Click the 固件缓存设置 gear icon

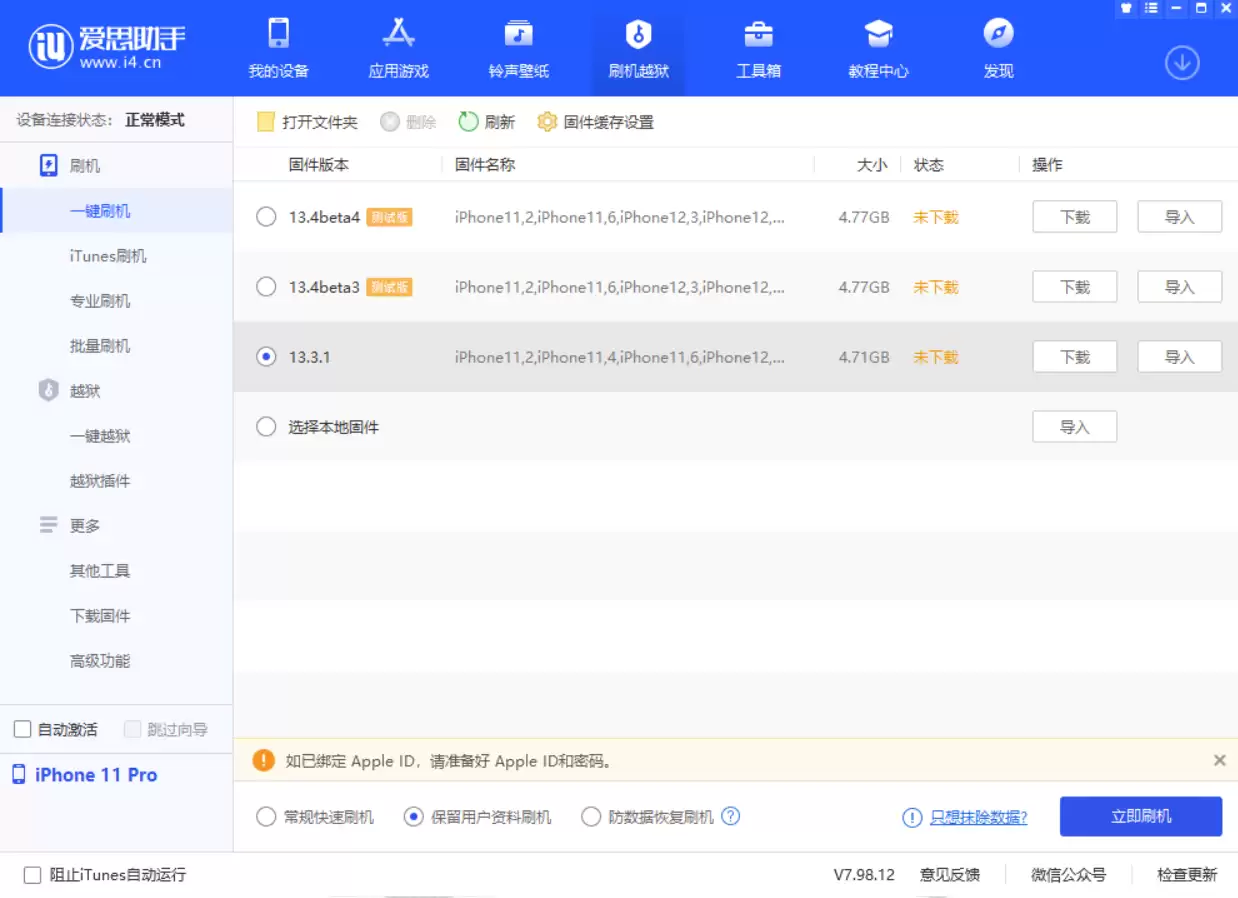(547, 122)
